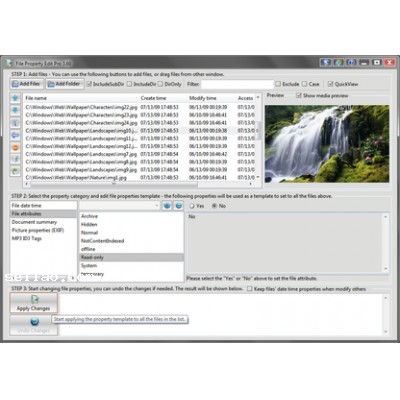This screenshot has width=400, height=400.
Task: Click the right round blue icon next to the attribute combo box
Action: 179,206
